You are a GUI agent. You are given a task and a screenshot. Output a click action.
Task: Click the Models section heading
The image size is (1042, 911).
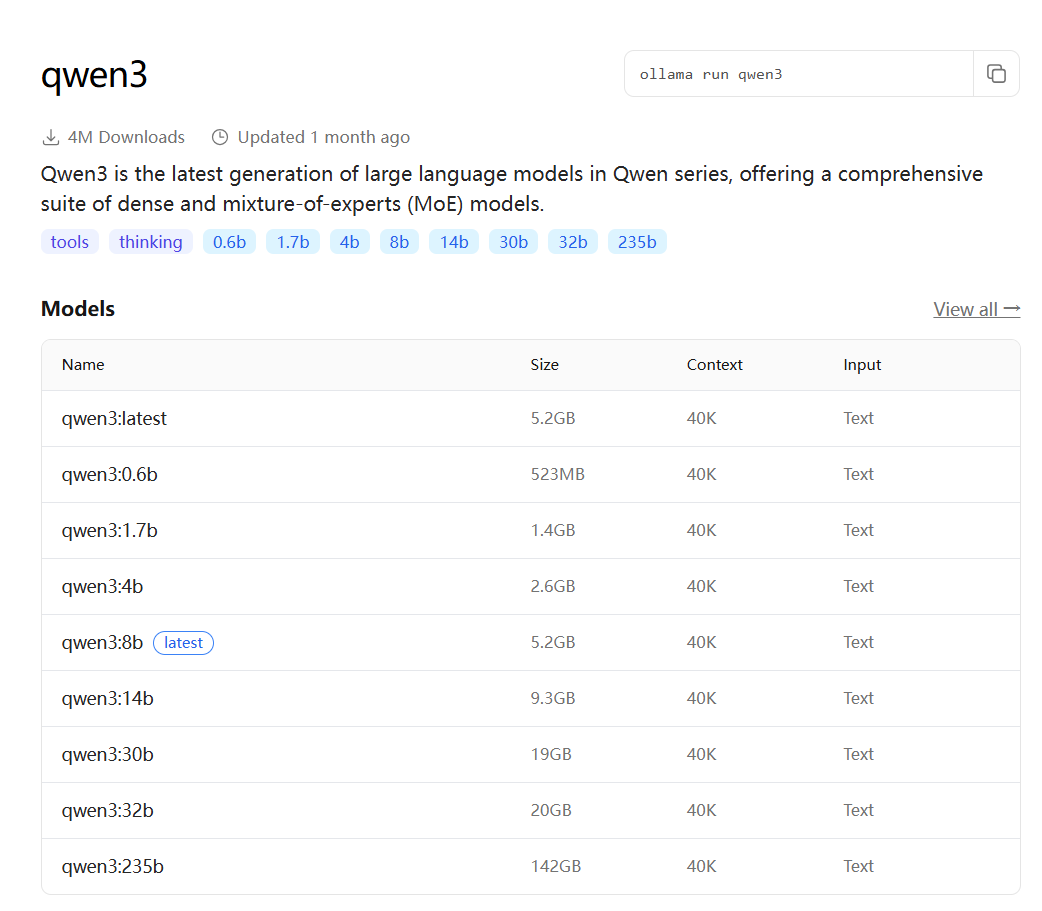pos(78,309)
